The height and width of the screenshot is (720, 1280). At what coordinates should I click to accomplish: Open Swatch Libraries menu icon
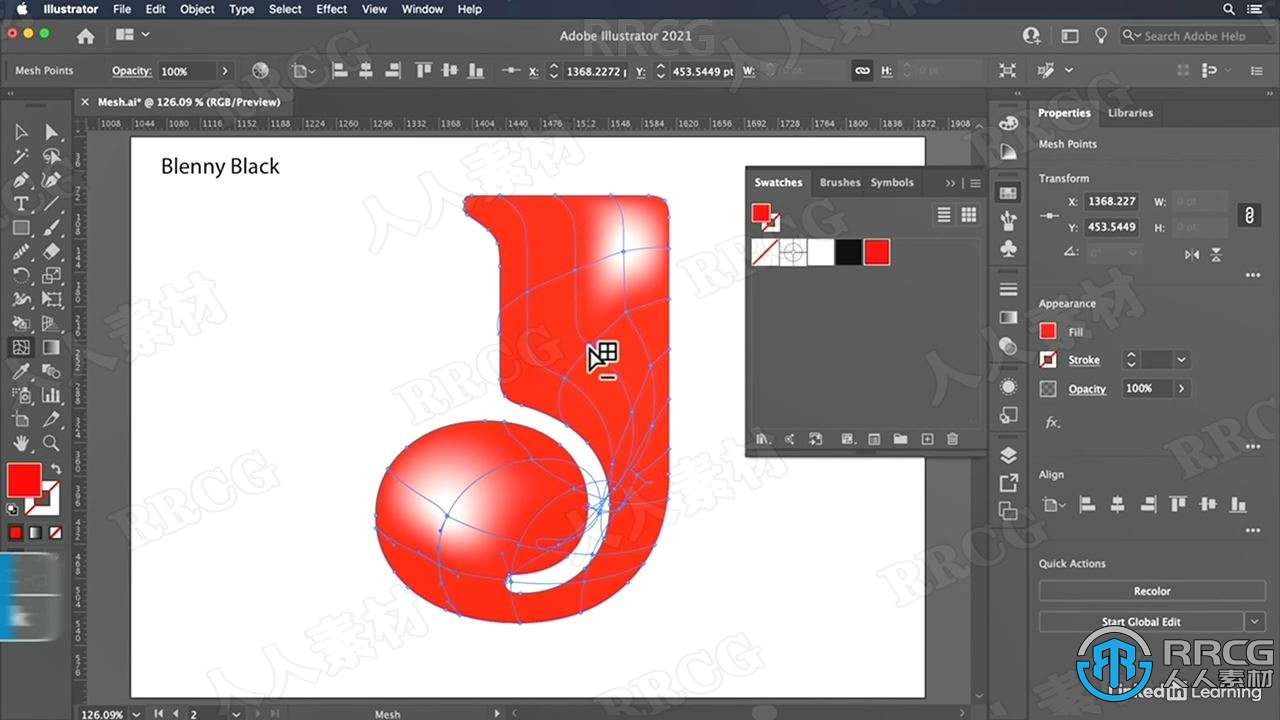click(763, 439)
